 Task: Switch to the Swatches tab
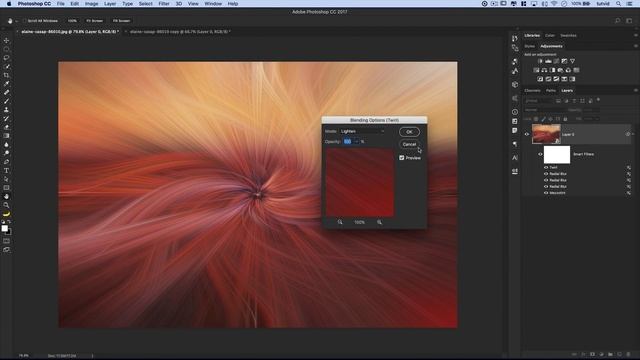(568, 36)
